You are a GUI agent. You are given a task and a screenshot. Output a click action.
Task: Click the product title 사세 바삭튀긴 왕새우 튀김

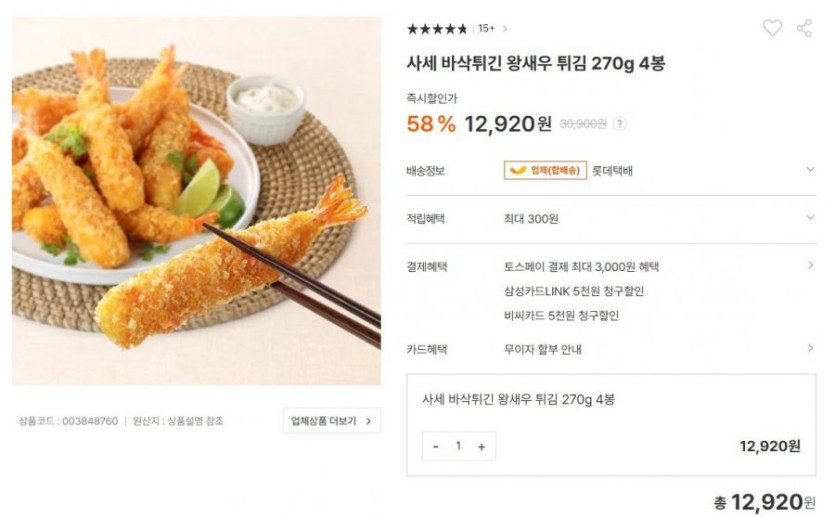pos(535,63)
